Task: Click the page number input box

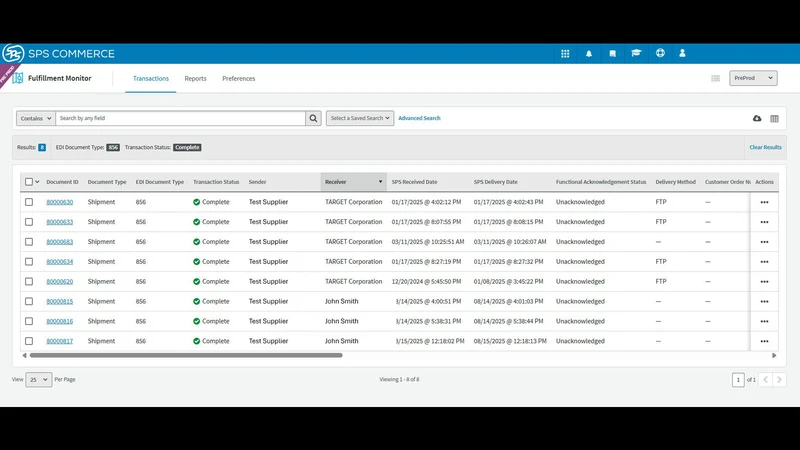Action: pos(738,380)
